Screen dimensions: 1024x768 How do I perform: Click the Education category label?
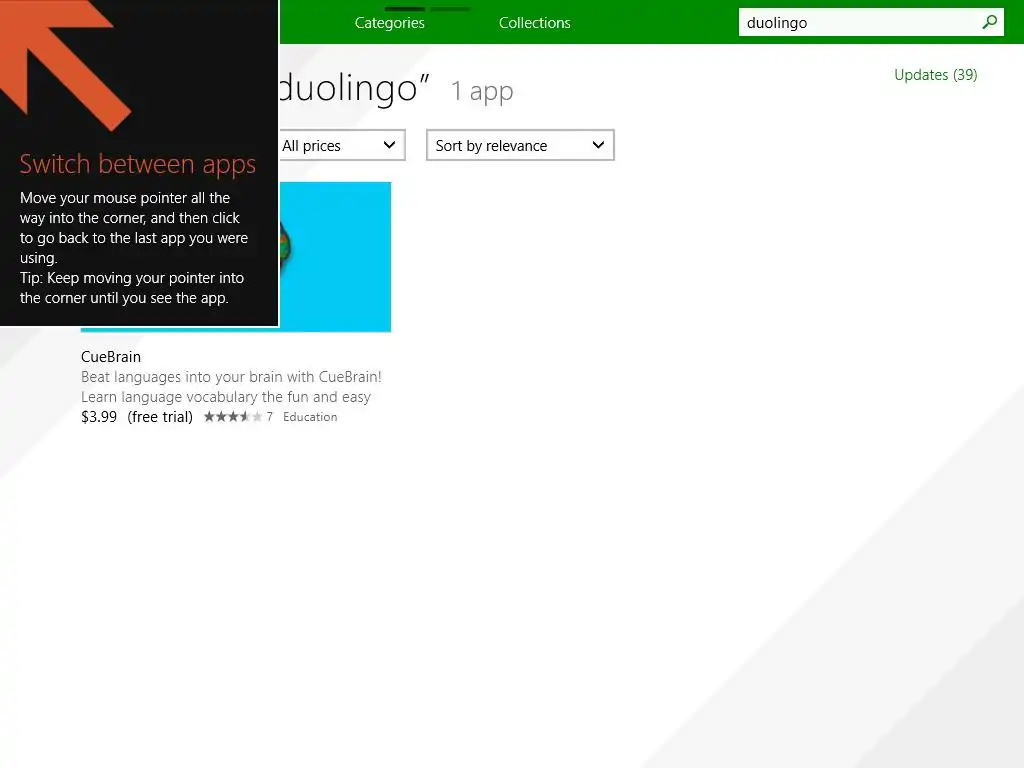coord(310,417)
